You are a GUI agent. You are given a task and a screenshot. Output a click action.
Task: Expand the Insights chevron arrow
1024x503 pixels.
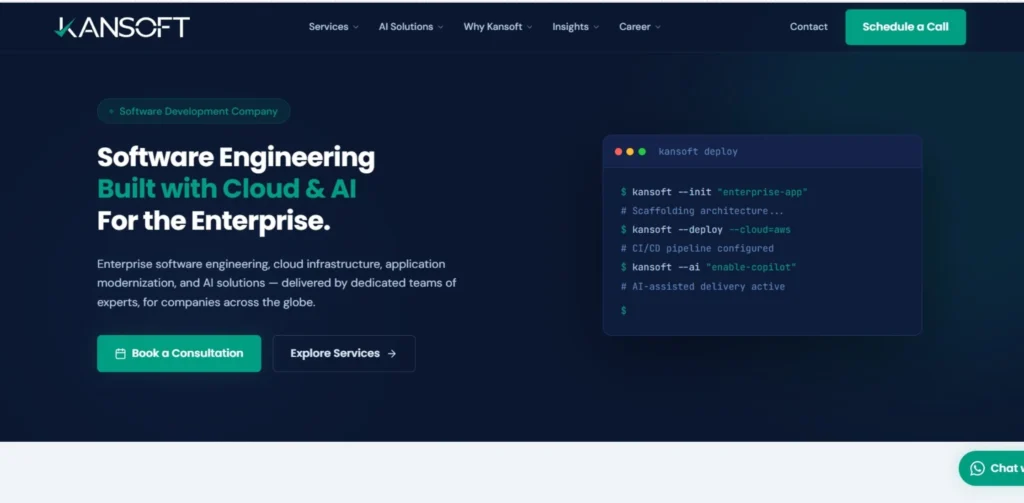596,27
